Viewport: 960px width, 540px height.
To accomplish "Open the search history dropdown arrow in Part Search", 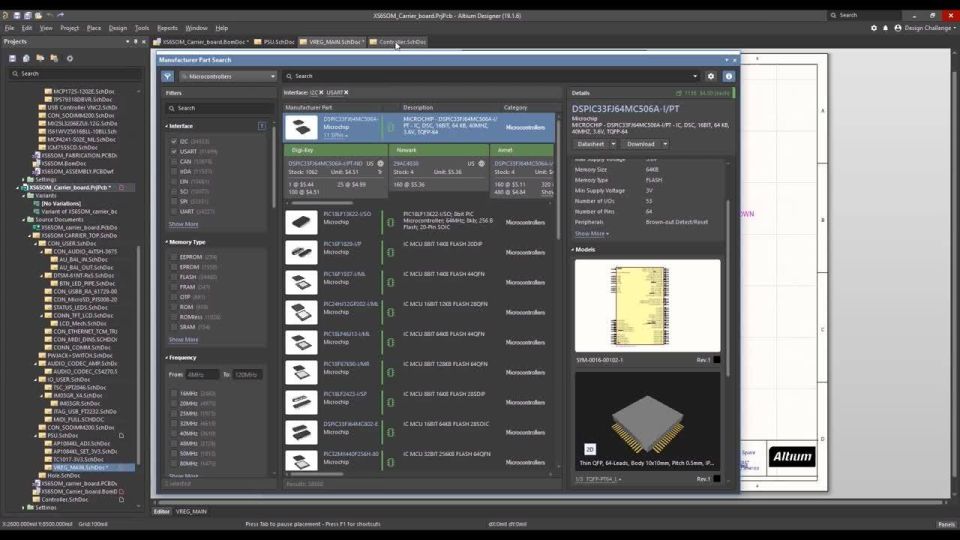I will point(695,77).
